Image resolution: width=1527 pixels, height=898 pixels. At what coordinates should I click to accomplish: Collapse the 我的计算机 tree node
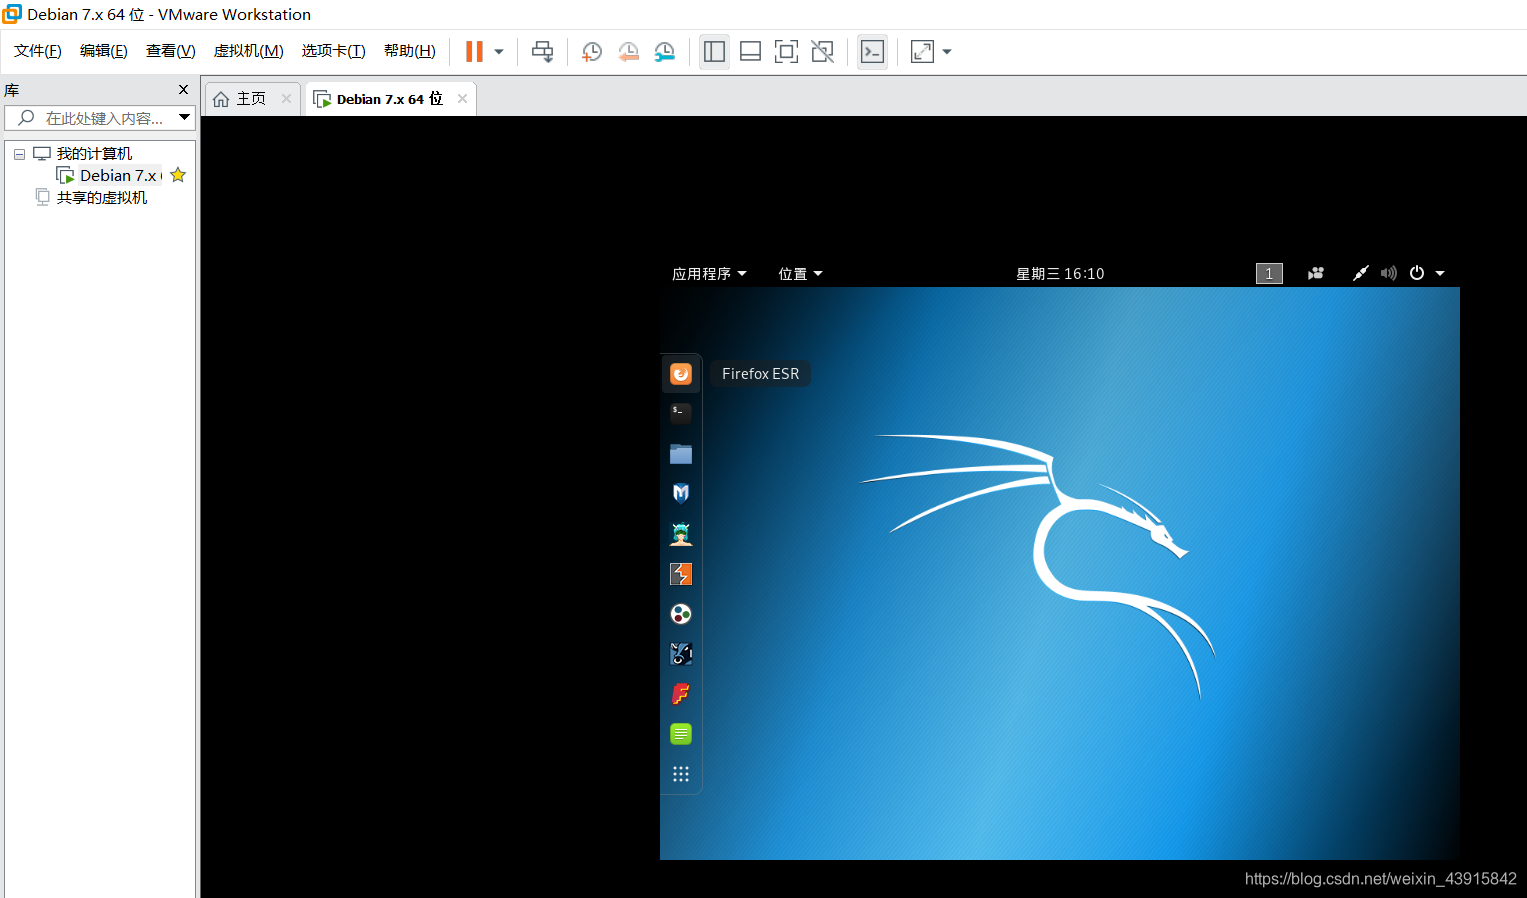point(19,154)
